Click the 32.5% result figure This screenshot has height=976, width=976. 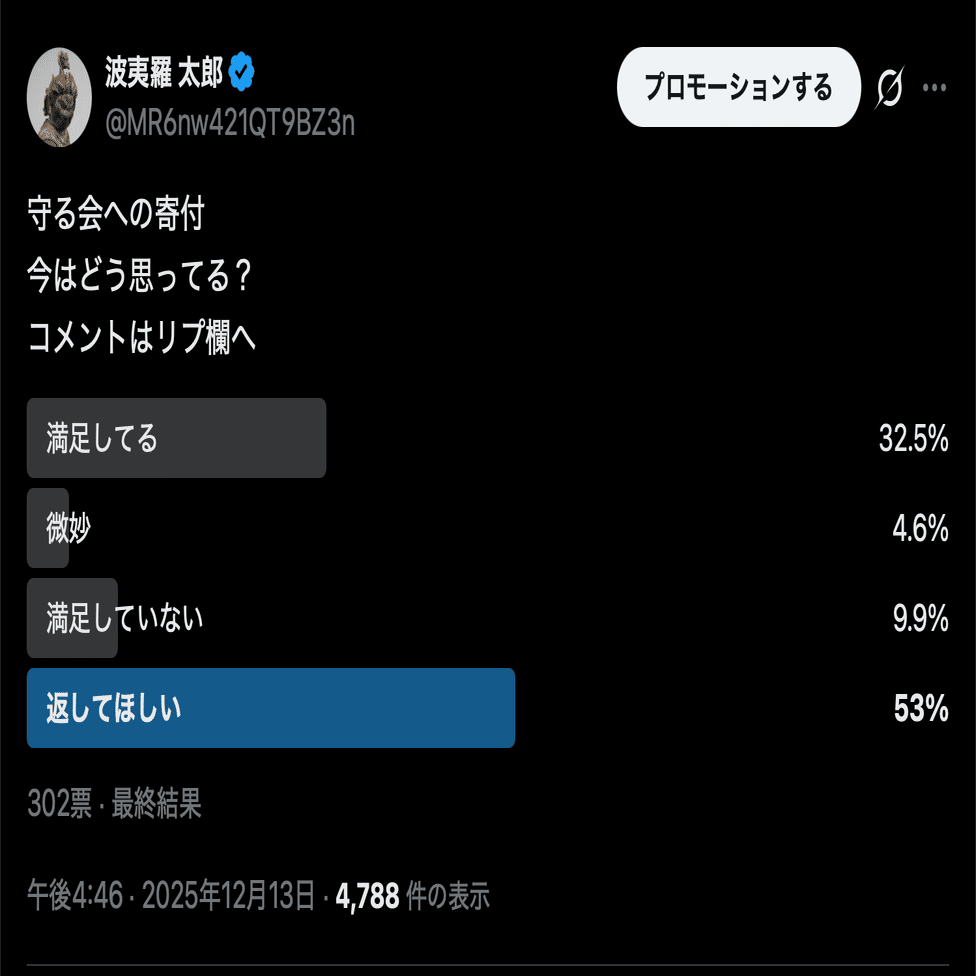(913, 439)
